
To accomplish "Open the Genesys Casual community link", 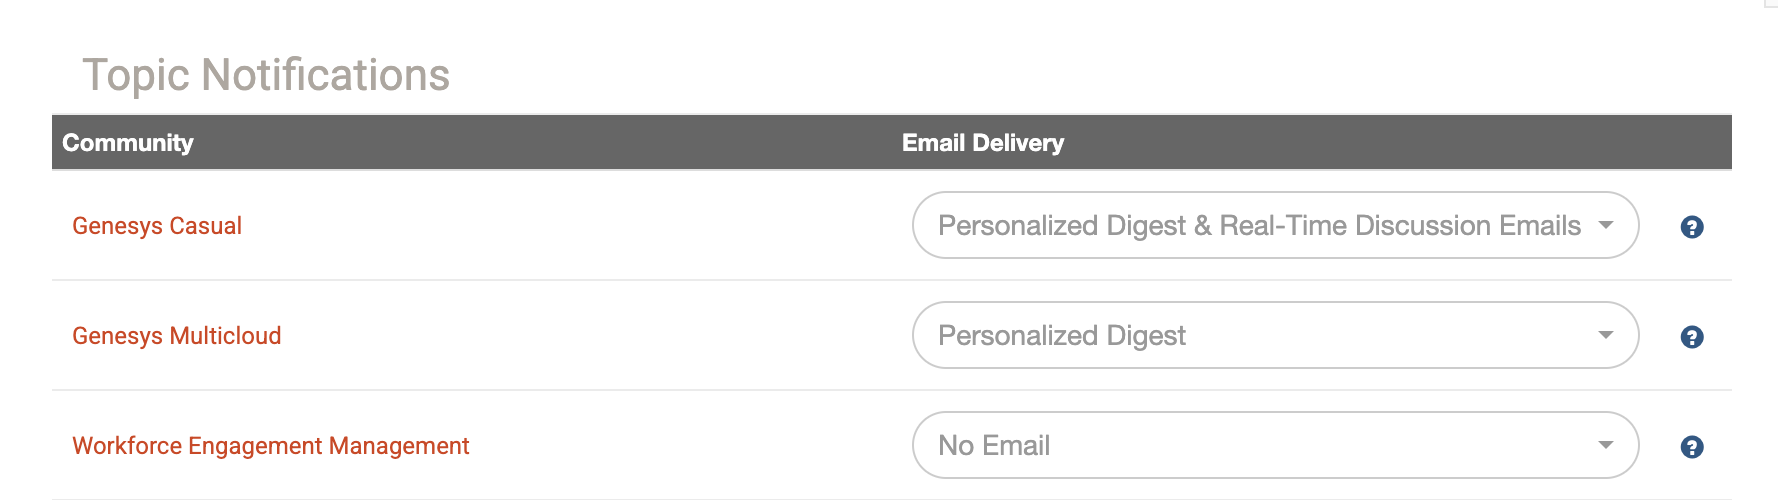I will tap(157, 226).
